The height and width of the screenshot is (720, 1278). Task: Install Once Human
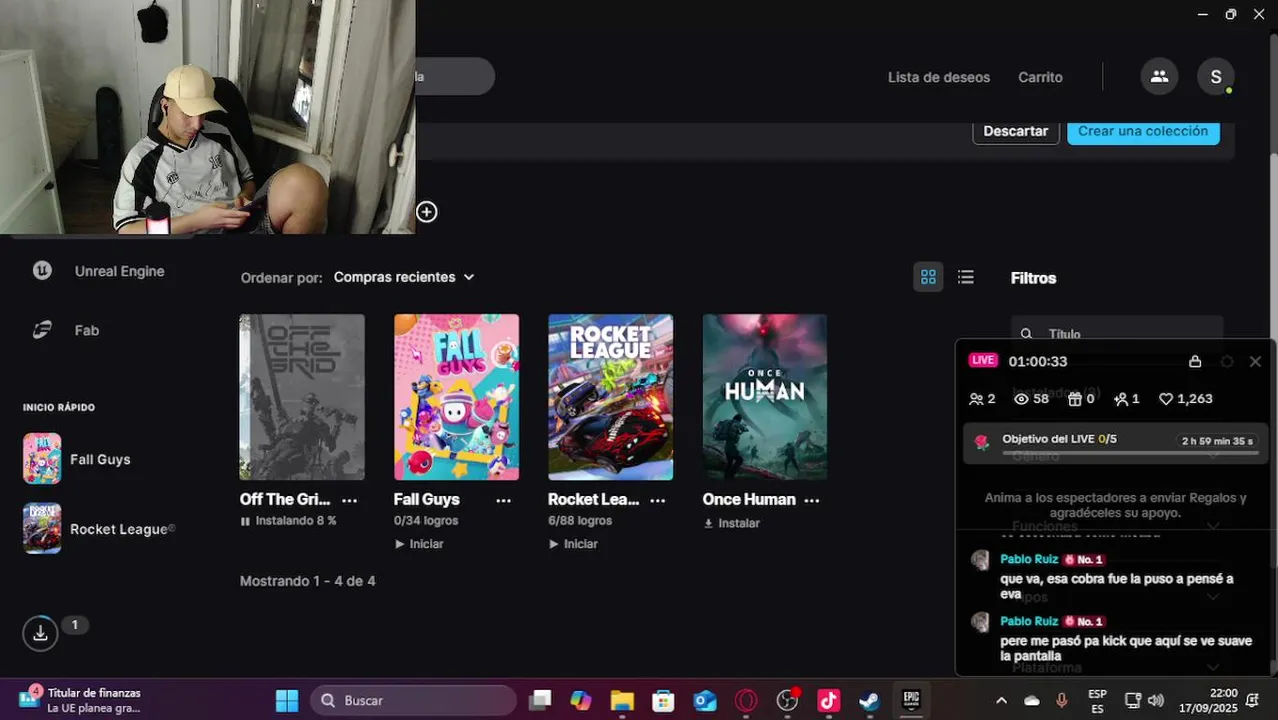pos(731,523)
